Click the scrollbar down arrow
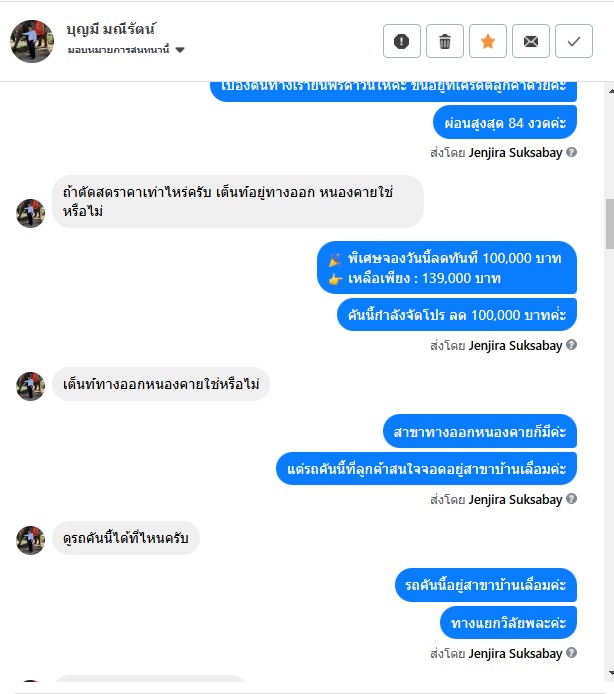This screenshot has height=694, width=614. coord(611,673)
